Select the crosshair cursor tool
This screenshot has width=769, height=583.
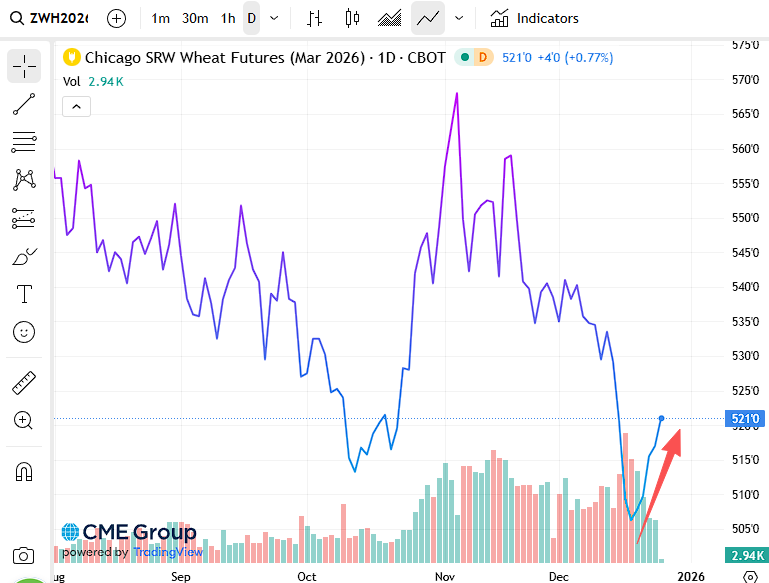coord(24,66)
